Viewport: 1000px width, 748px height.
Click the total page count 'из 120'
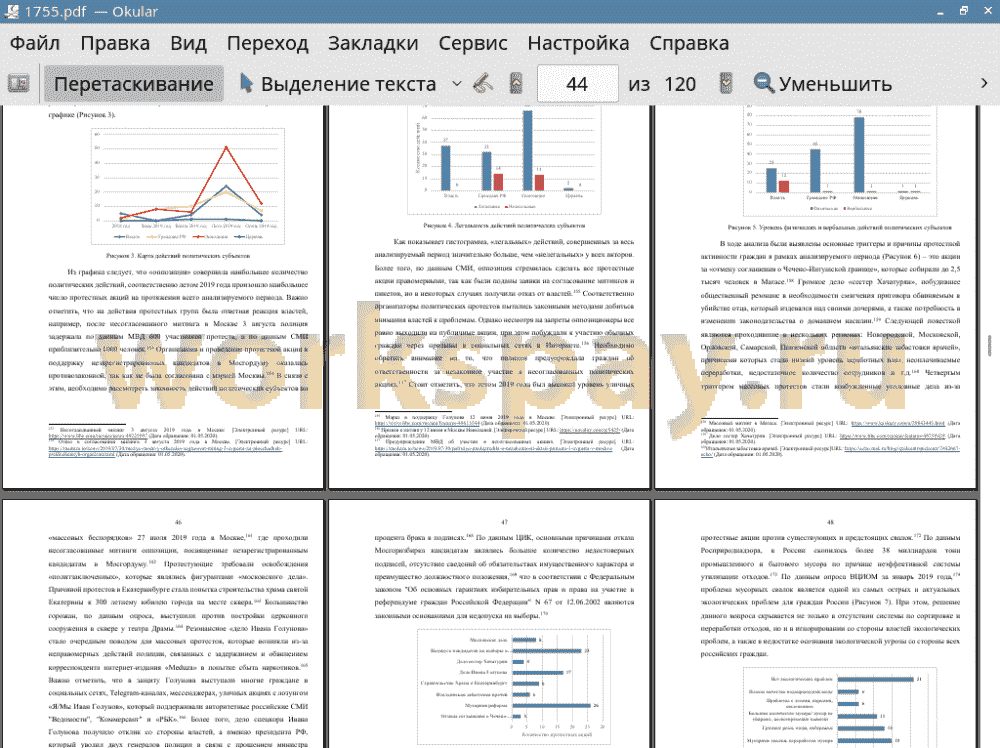(x=661, y=84)
